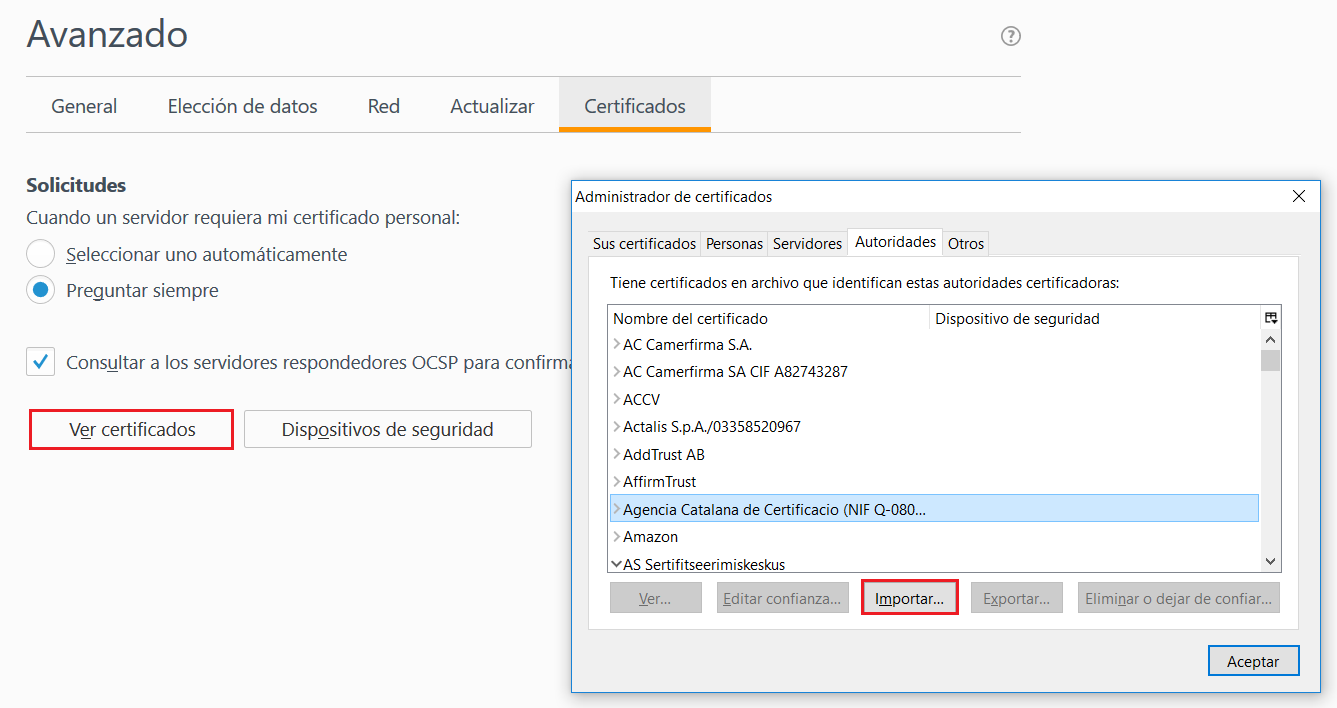Screen dimensions: 1337x708
Task: Open the 'Sus certificados' tab
Action: pyautogui.click(x=644, y=243)
